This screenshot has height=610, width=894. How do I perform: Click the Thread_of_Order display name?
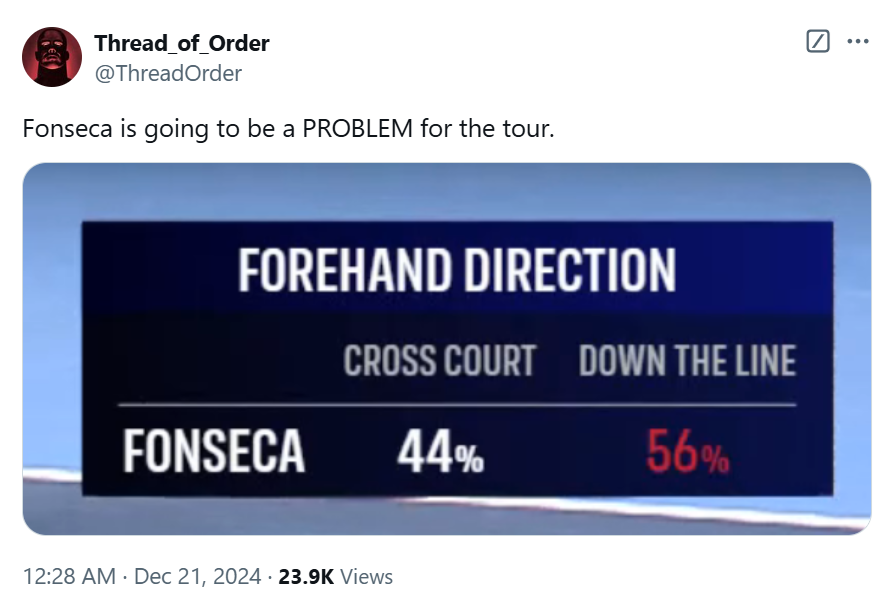(x=181, y=44)
